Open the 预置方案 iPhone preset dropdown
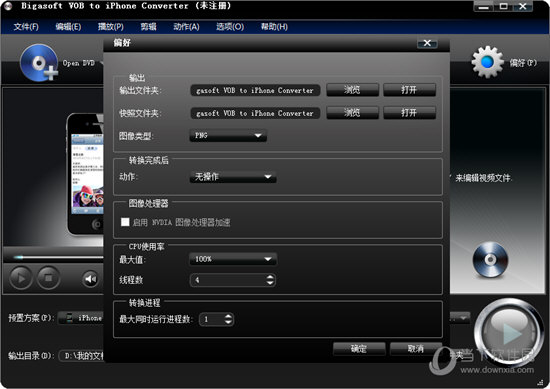Image resolution: width=550 pixels, height=389 pixels. click(x=81, y=318)
